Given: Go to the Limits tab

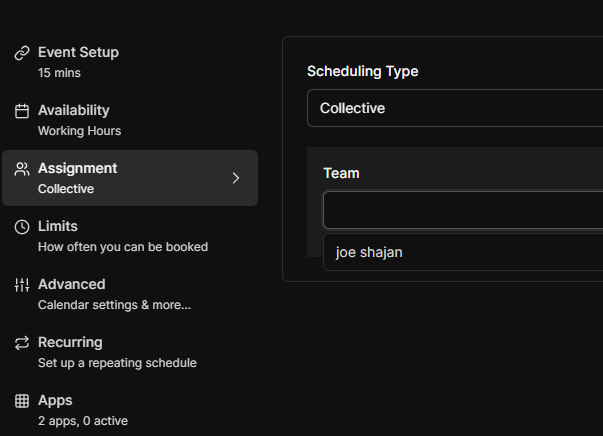Looking at the screenshot, I should point(58,227).
